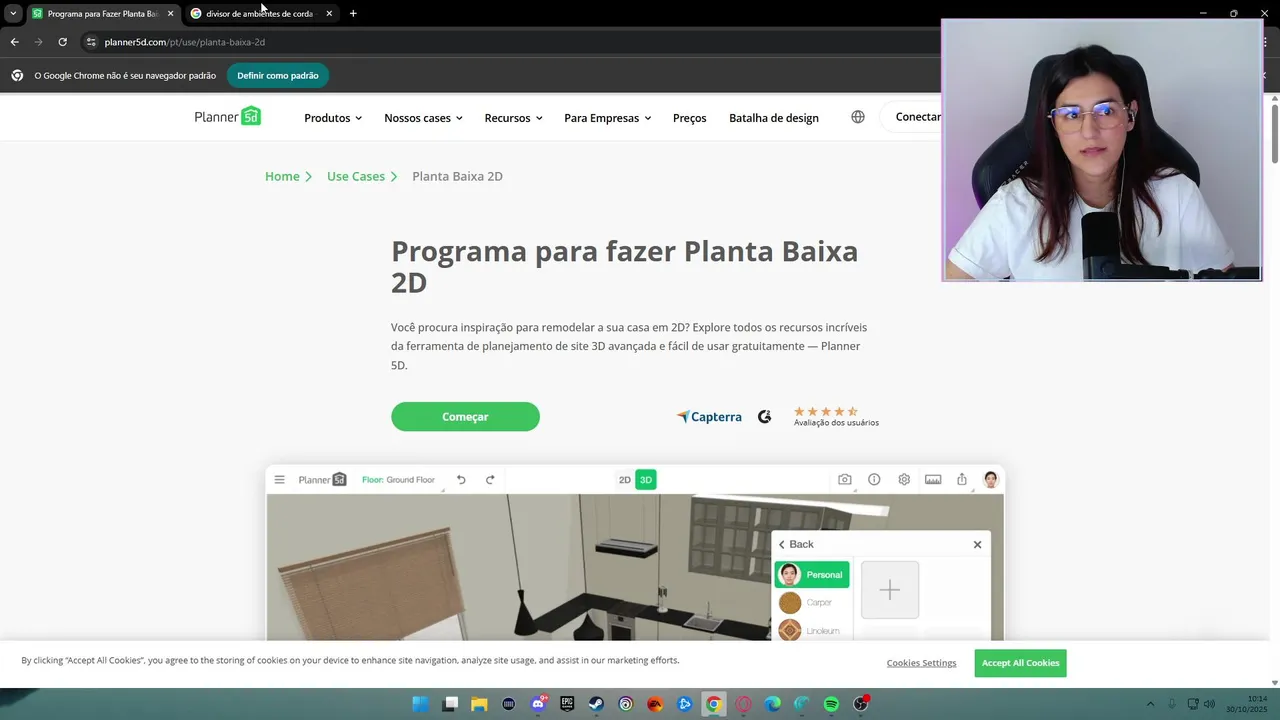Open the Preços menu item

tap(690, 118)
